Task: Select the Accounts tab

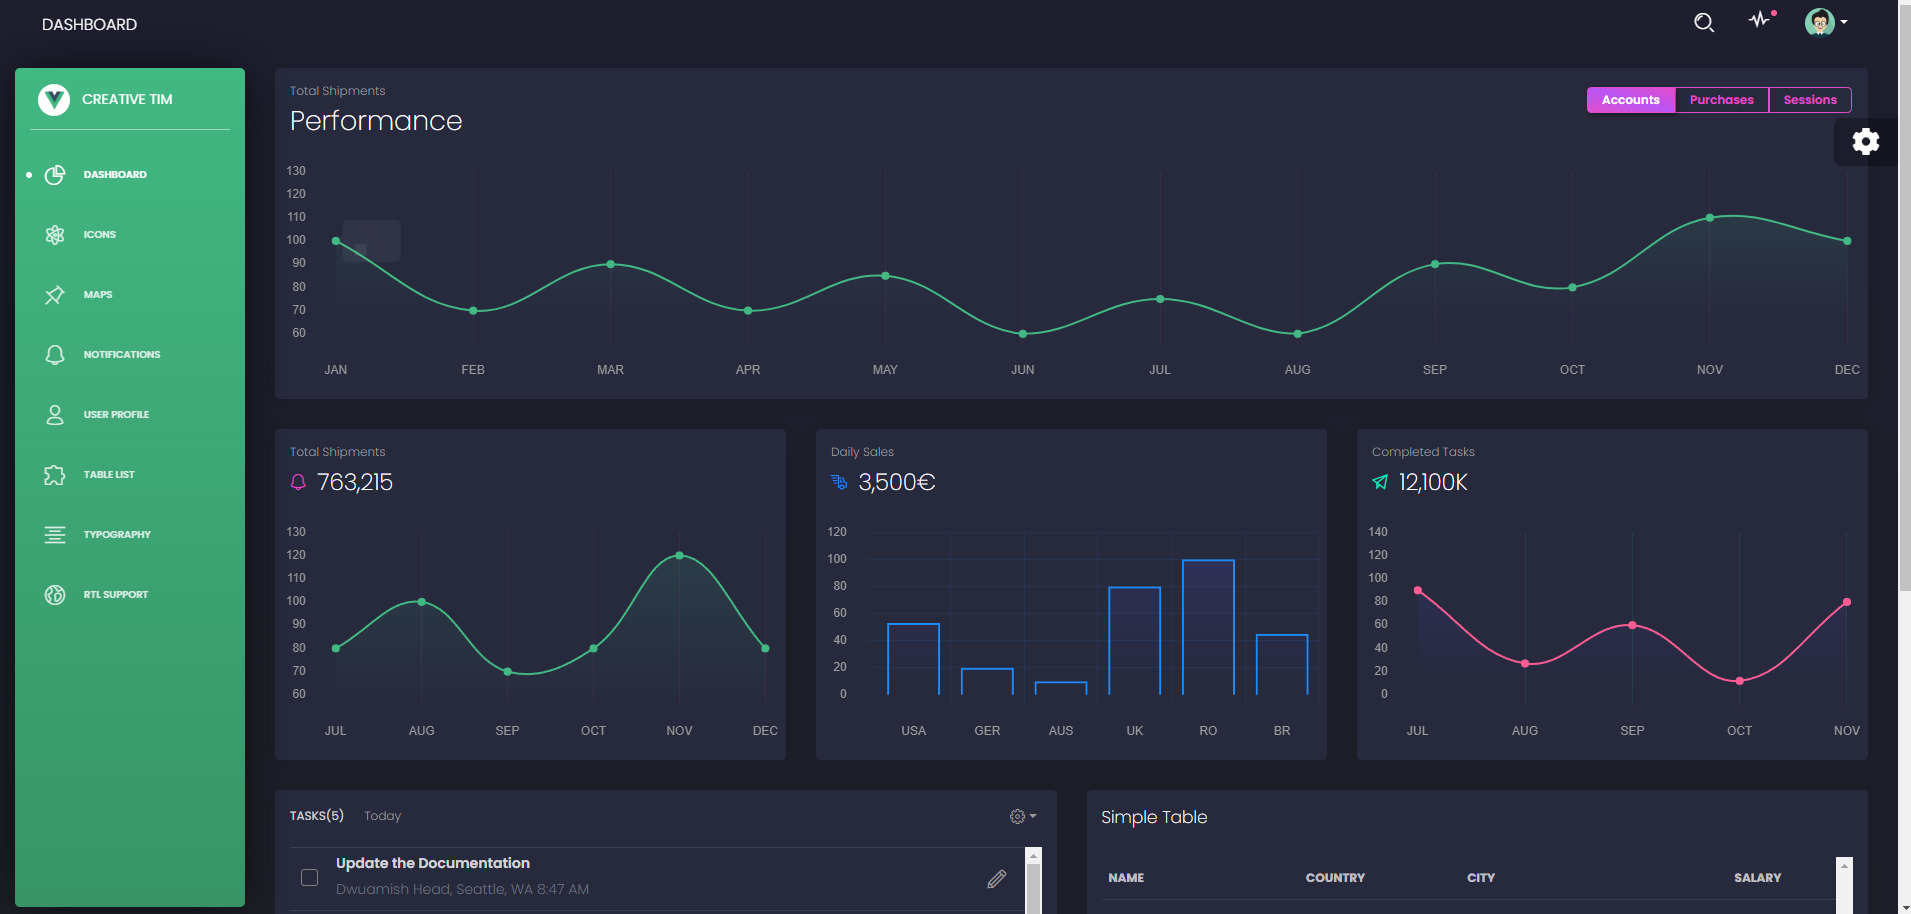Action: [1631, 99]
